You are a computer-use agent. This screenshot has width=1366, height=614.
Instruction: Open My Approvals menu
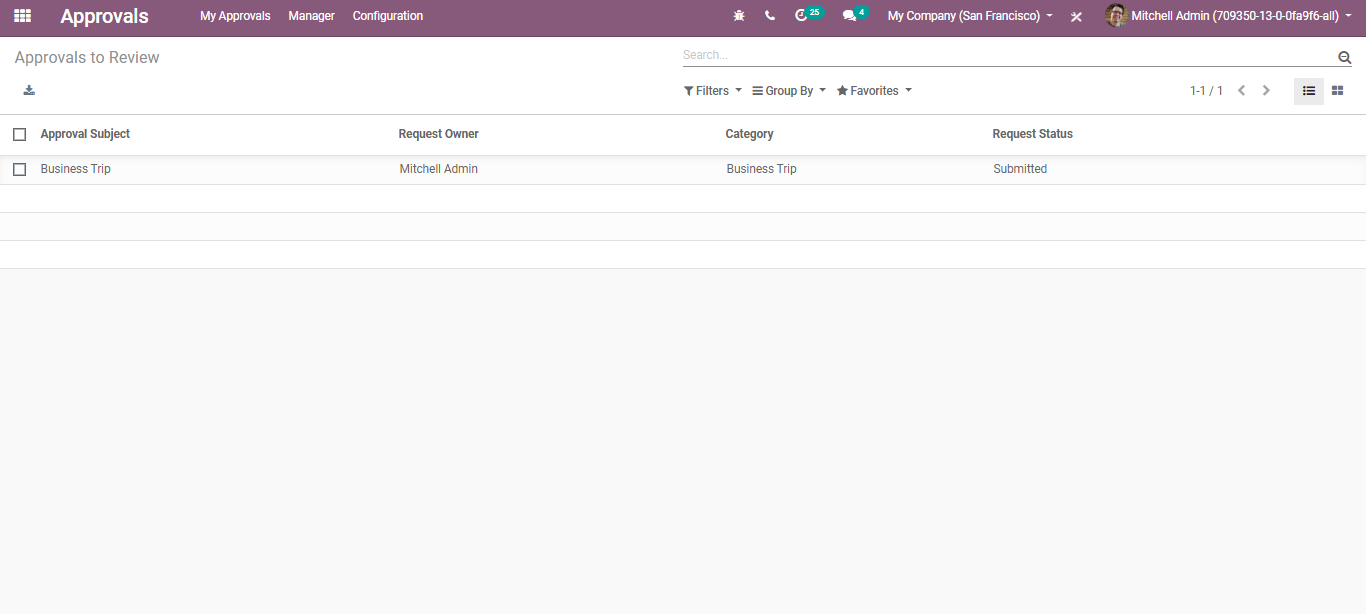235,16
